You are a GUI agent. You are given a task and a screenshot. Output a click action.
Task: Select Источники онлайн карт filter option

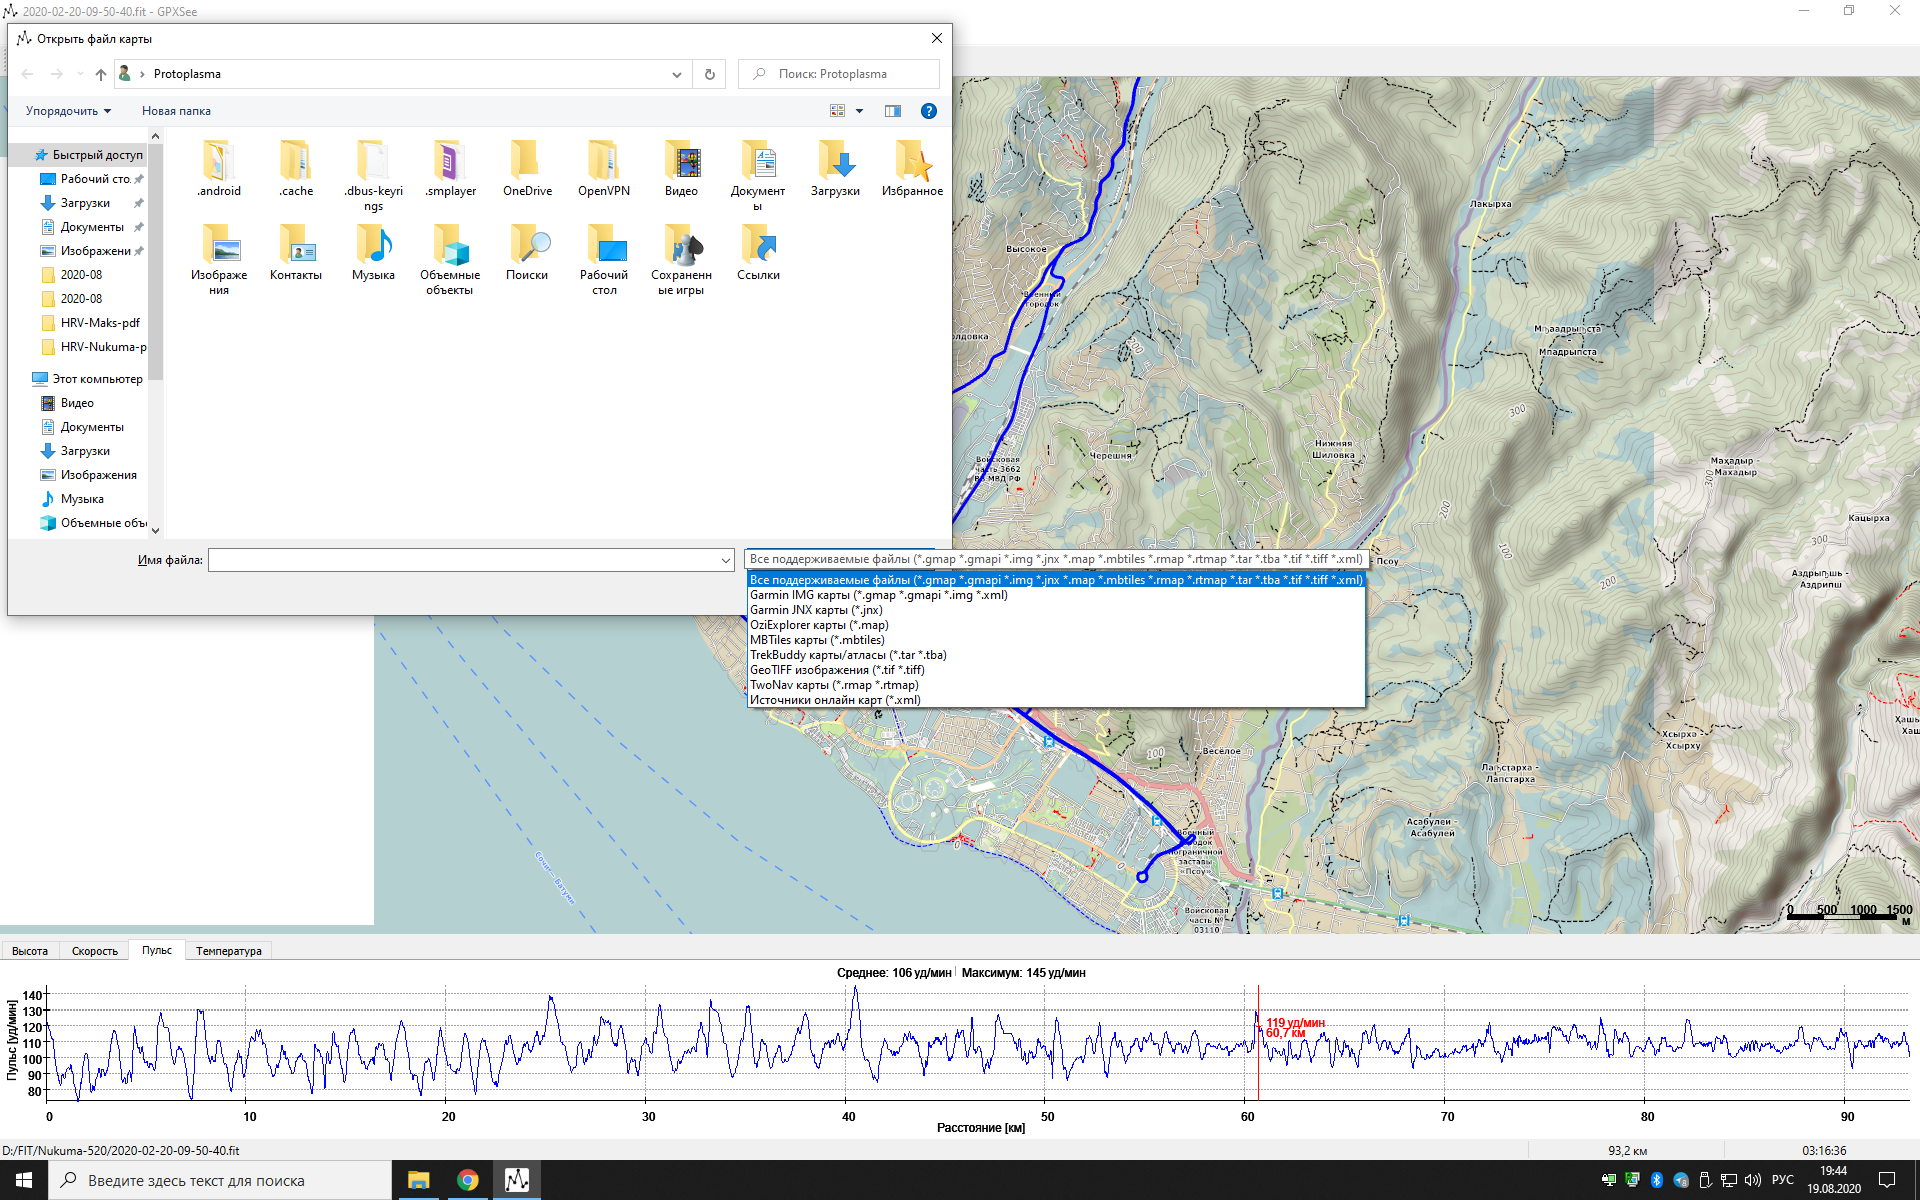pyautogui.click(x=1056, y=700)
